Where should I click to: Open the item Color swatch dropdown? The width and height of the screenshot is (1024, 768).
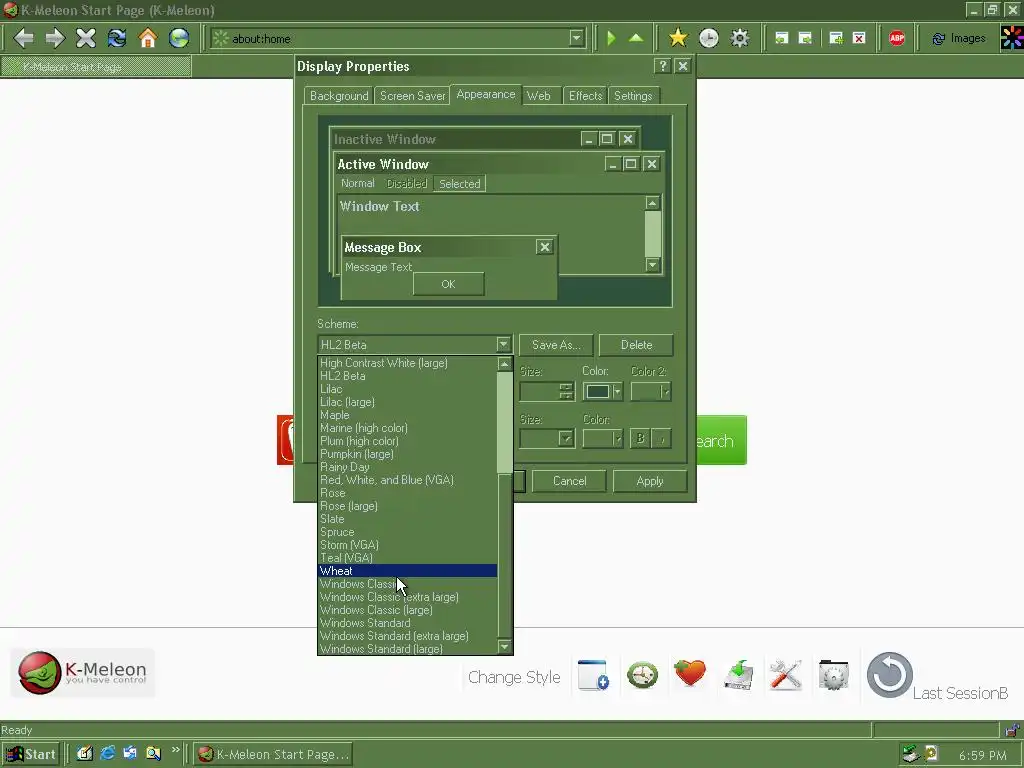[x=602, y=392]
